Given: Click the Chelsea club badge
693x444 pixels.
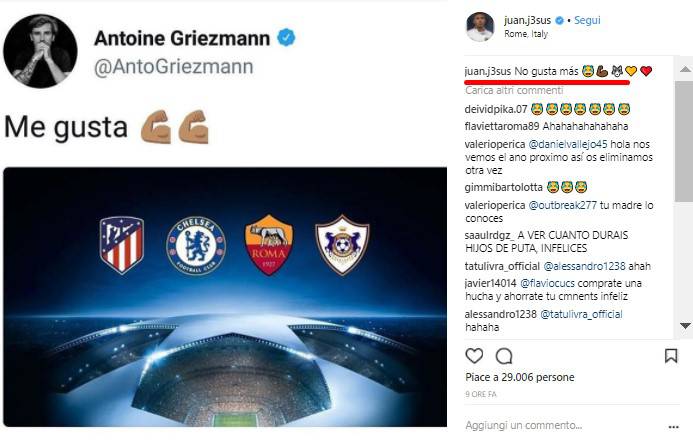Looking at the screenshot, I should click(196, 243).
